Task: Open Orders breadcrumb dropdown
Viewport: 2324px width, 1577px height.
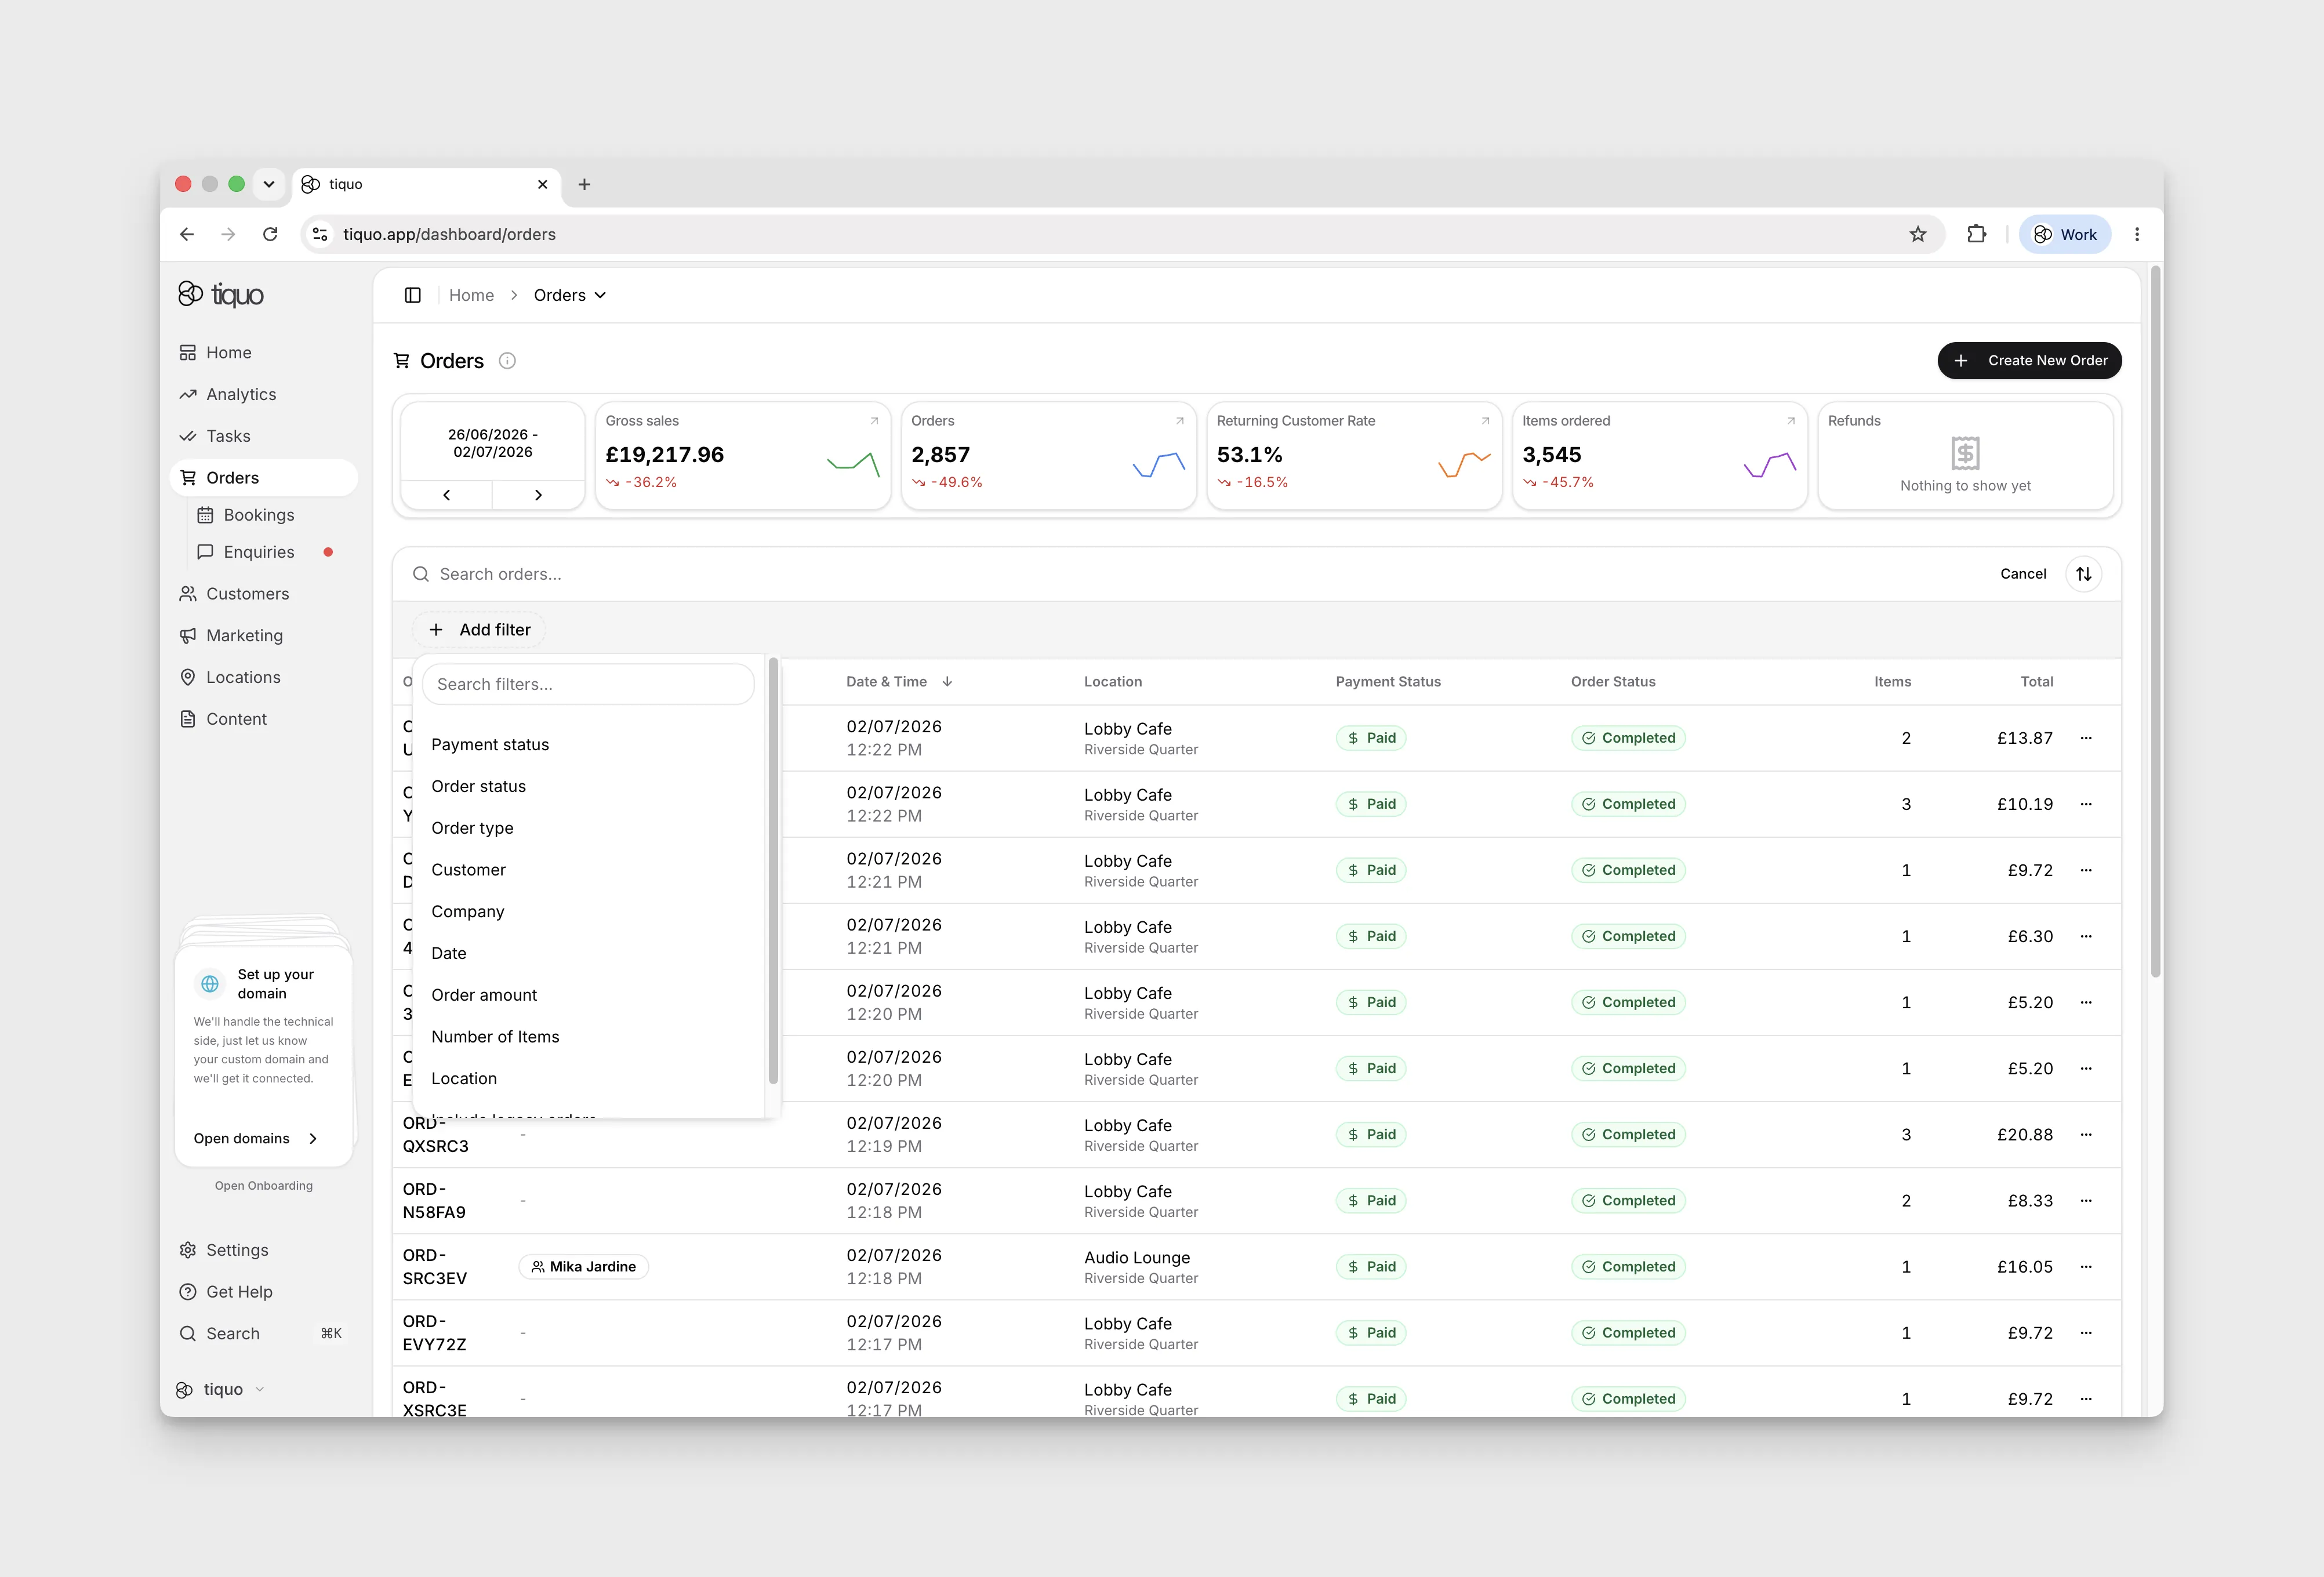Action: coord(570,295)
